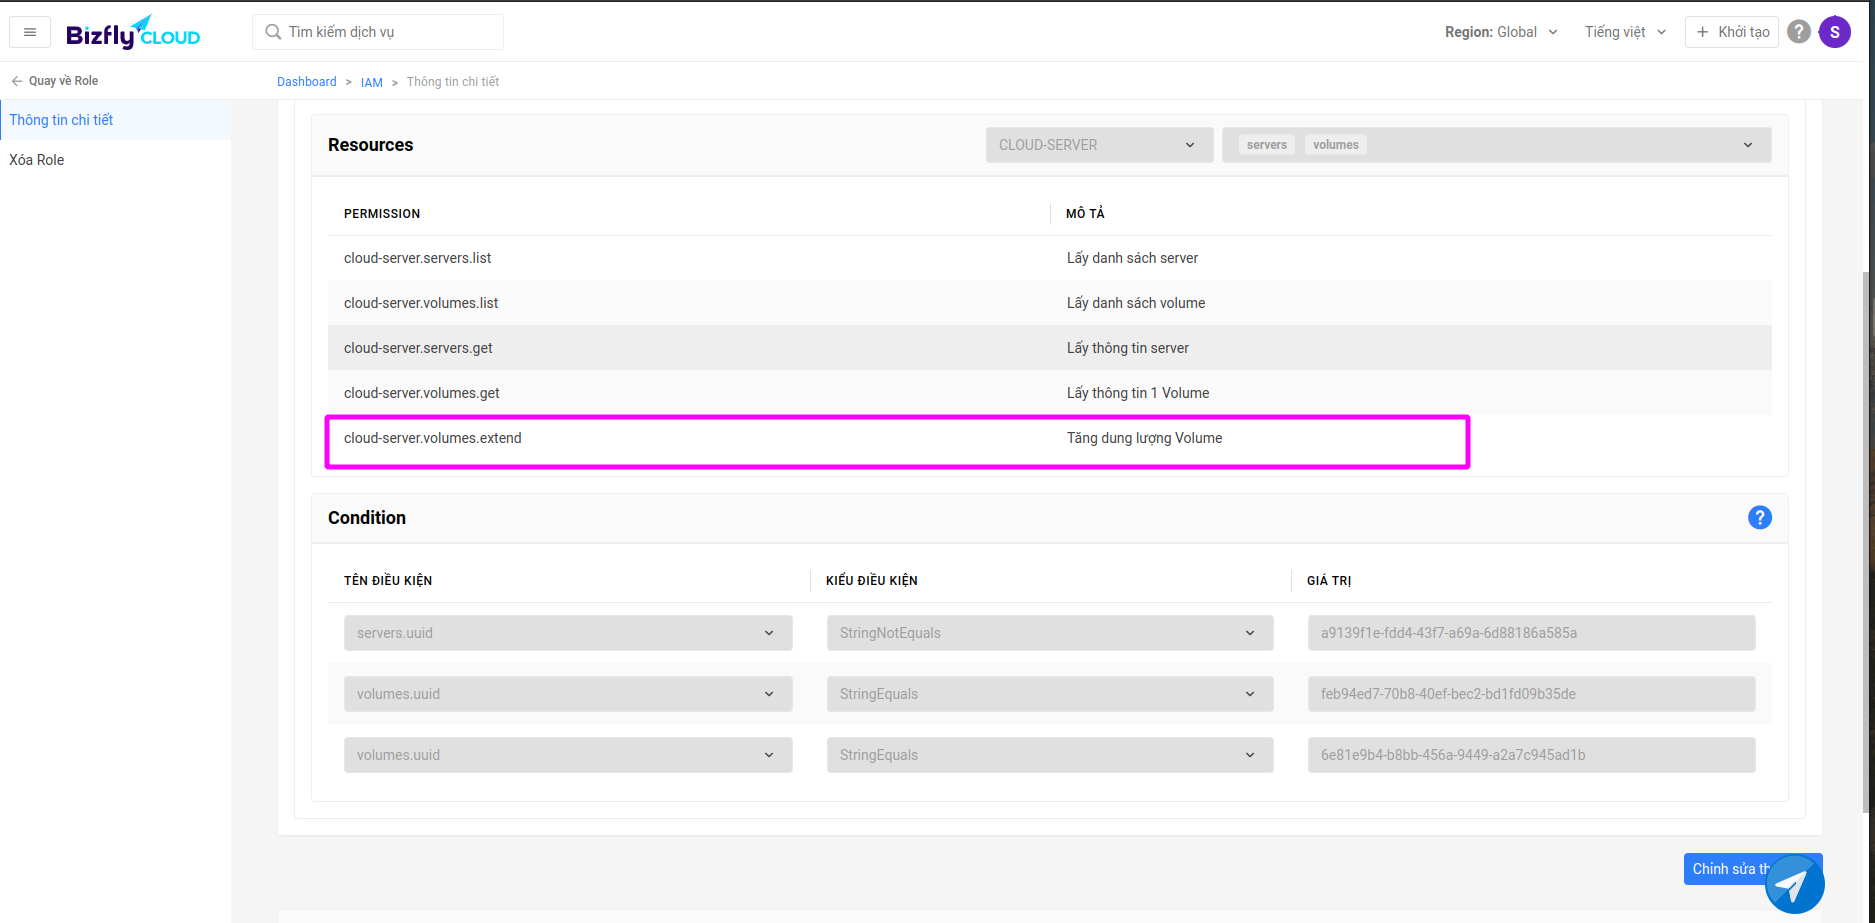1875x923 pixels.
Task: Expand the CLOUD-SERVER service dropdown
Action: [x=1098, y=145]
